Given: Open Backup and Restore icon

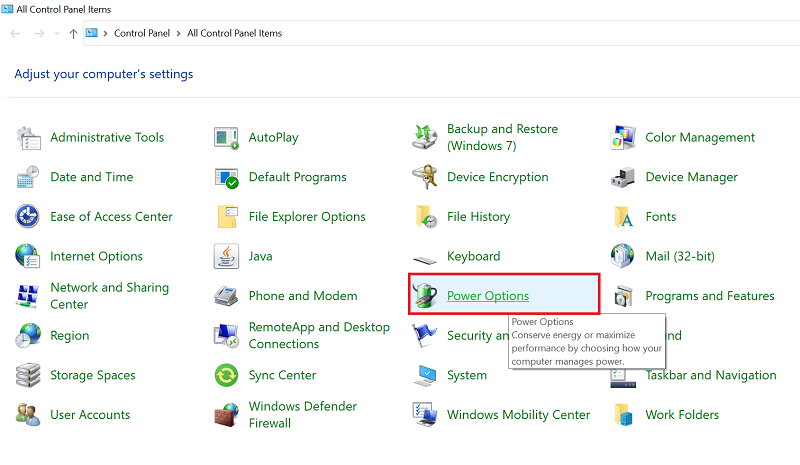Looking at the screenshot, I should (x=424, y=137).
